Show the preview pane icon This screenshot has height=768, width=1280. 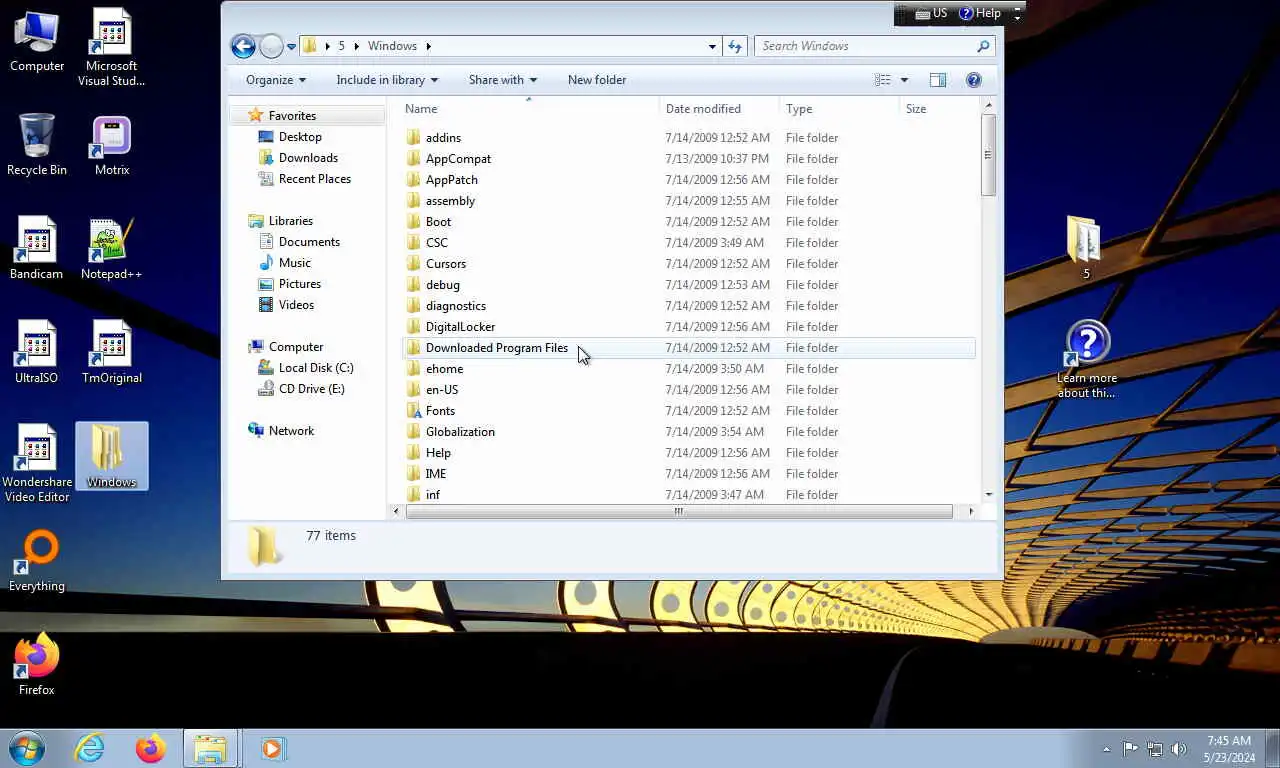point(937,80)
